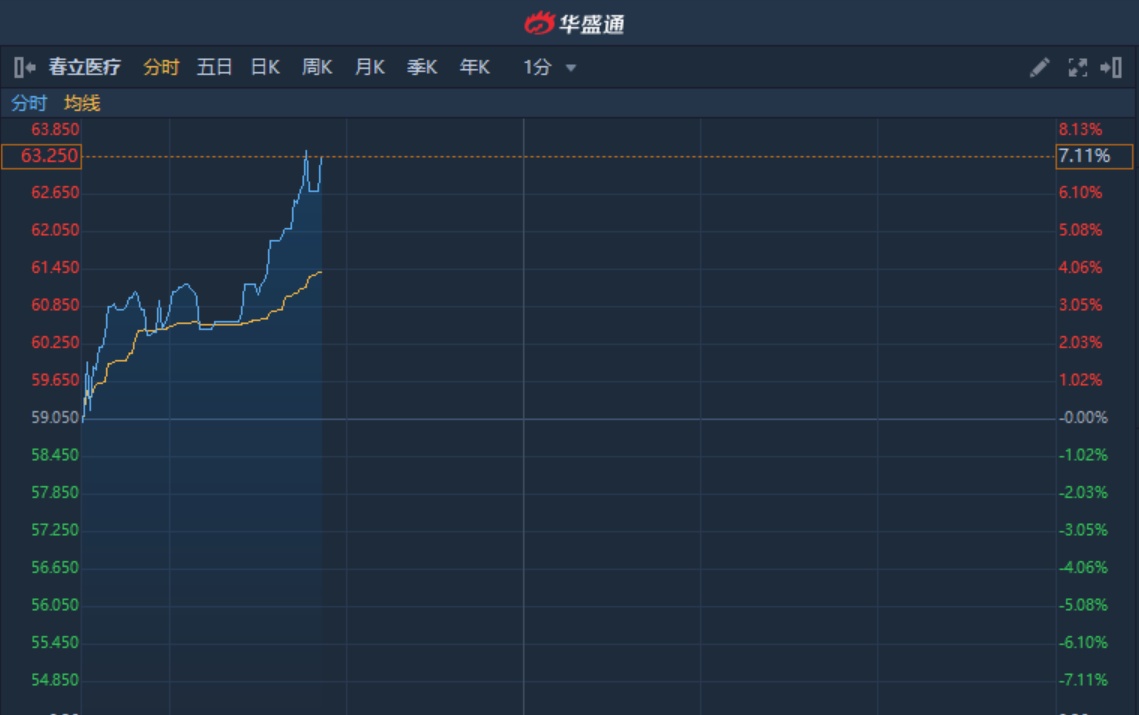This screenshot has height=715, width=1139.
Task: Switch to 日K chart
Action: point(265,68)
